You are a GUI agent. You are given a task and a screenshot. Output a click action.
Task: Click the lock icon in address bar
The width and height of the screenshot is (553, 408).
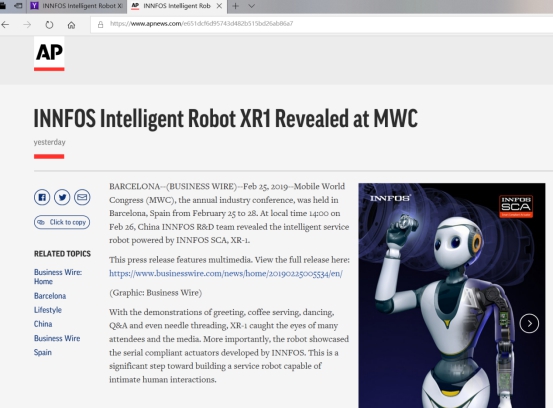(101, 24)
